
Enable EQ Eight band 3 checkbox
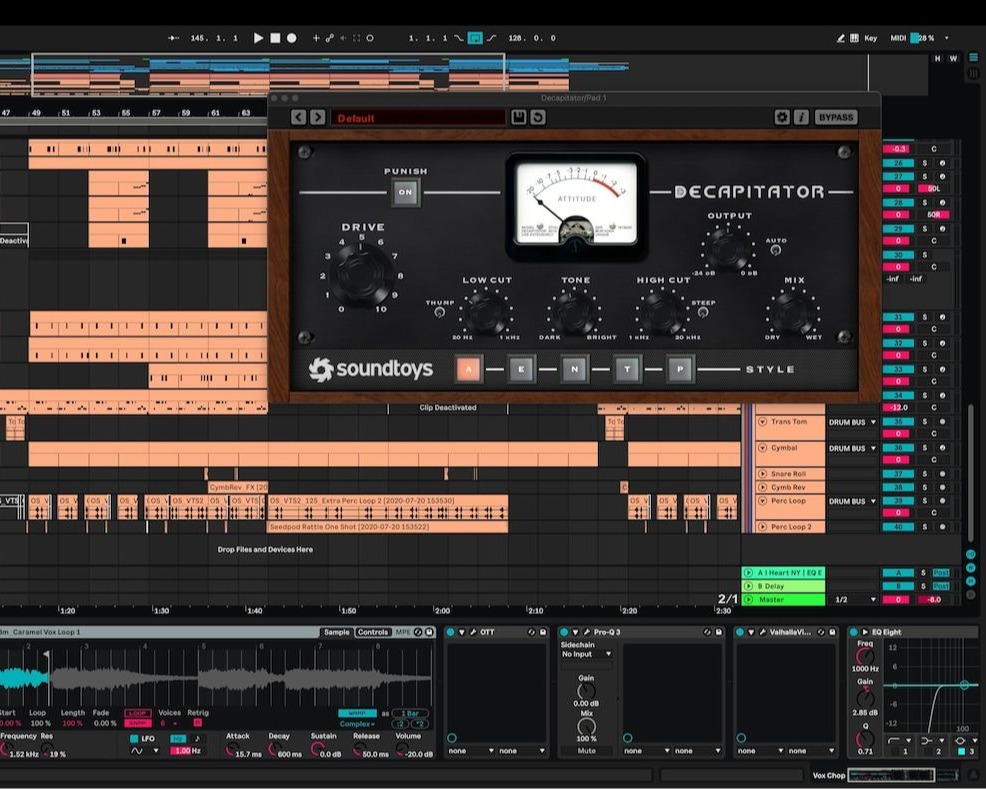[961, 751]
